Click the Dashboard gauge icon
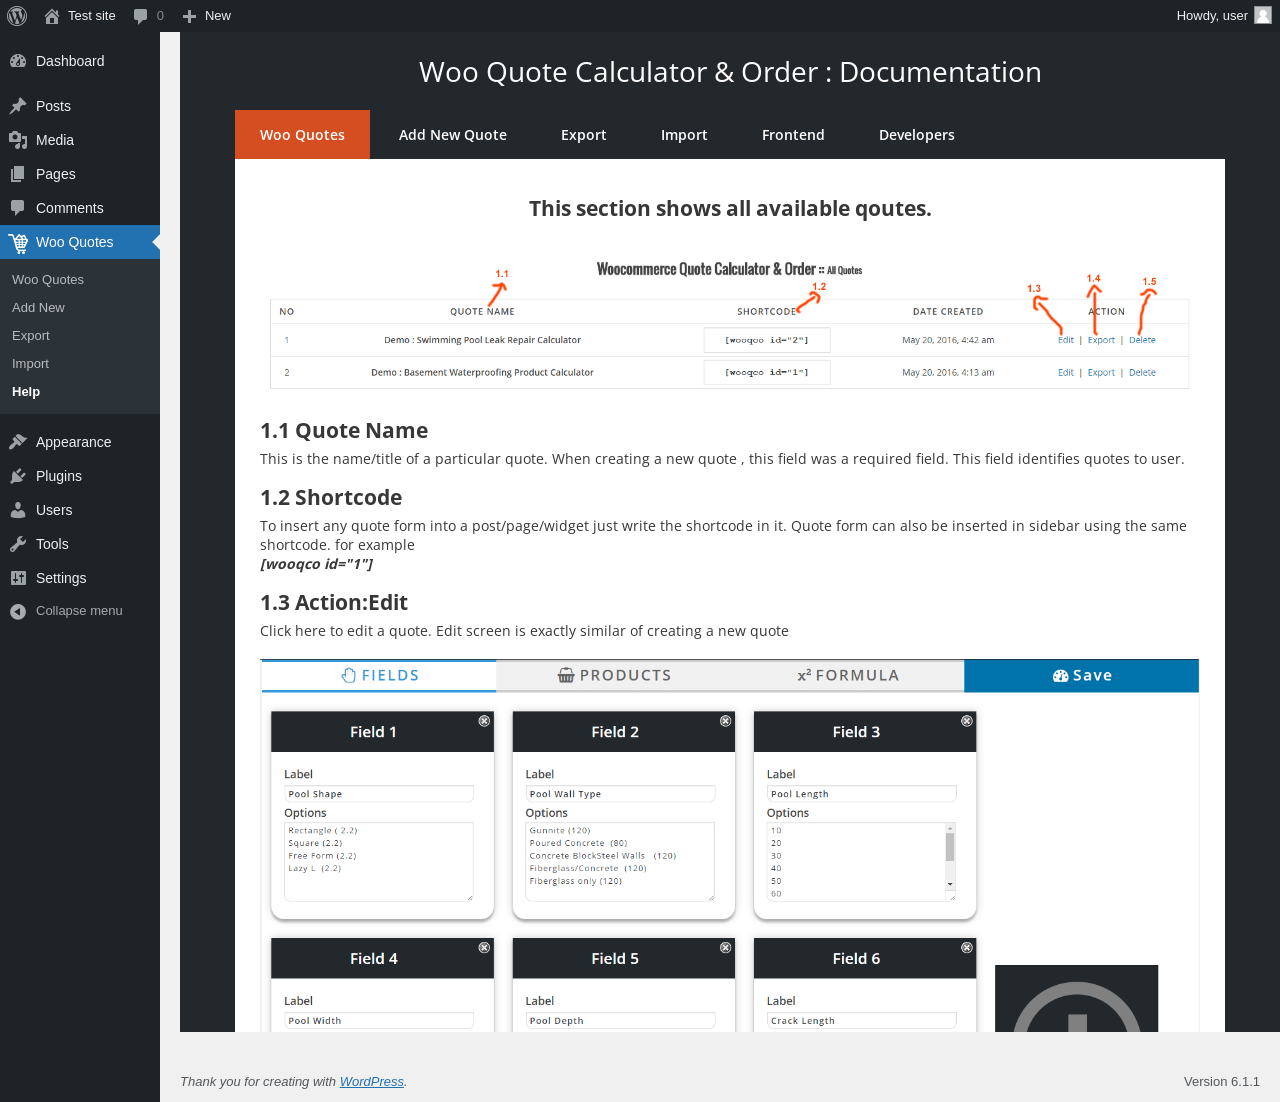This screenshot has width=1280, height=1102. 18,61
